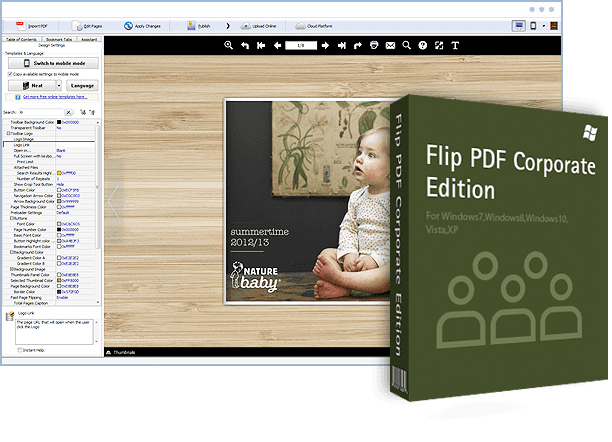Click the Preloader Settings Default value
Screen dimensions: 612x442
(x=62, y=213)
